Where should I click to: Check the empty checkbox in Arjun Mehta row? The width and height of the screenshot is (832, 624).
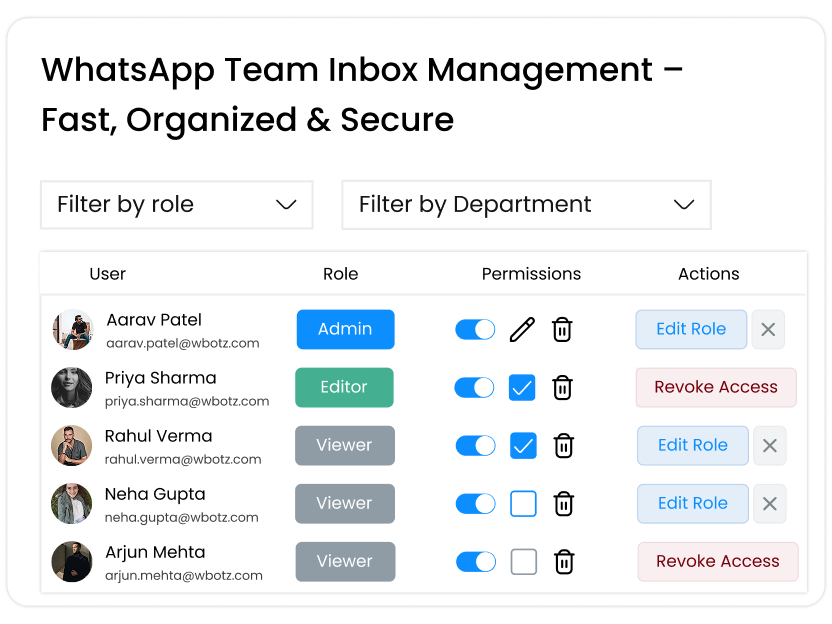[x=524, y=561]
